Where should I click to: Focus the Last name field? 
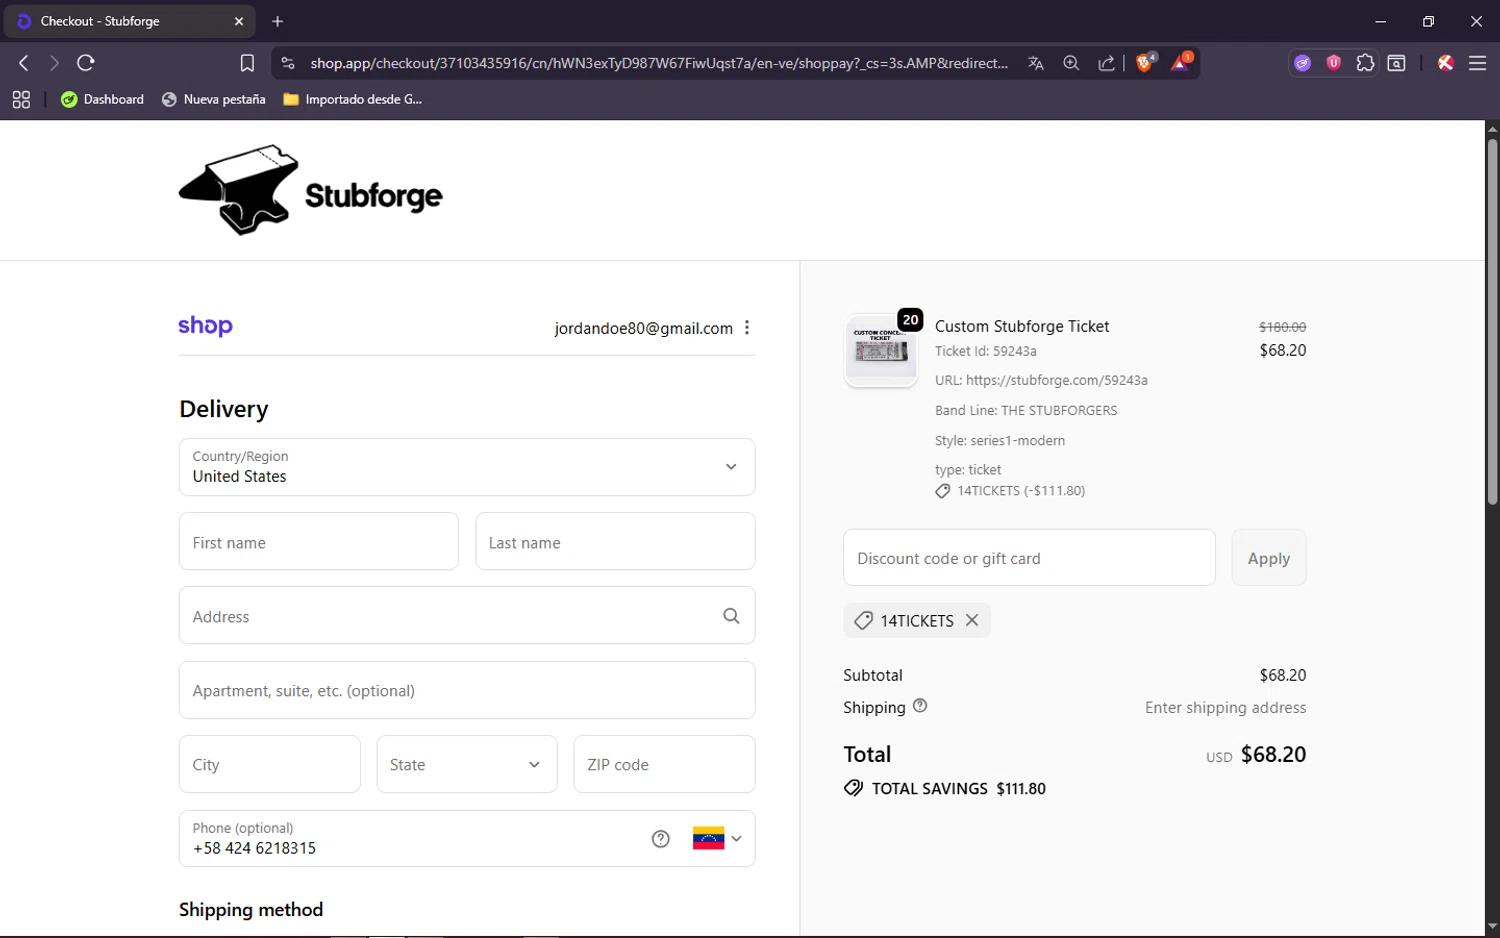(x=615, y=542)
